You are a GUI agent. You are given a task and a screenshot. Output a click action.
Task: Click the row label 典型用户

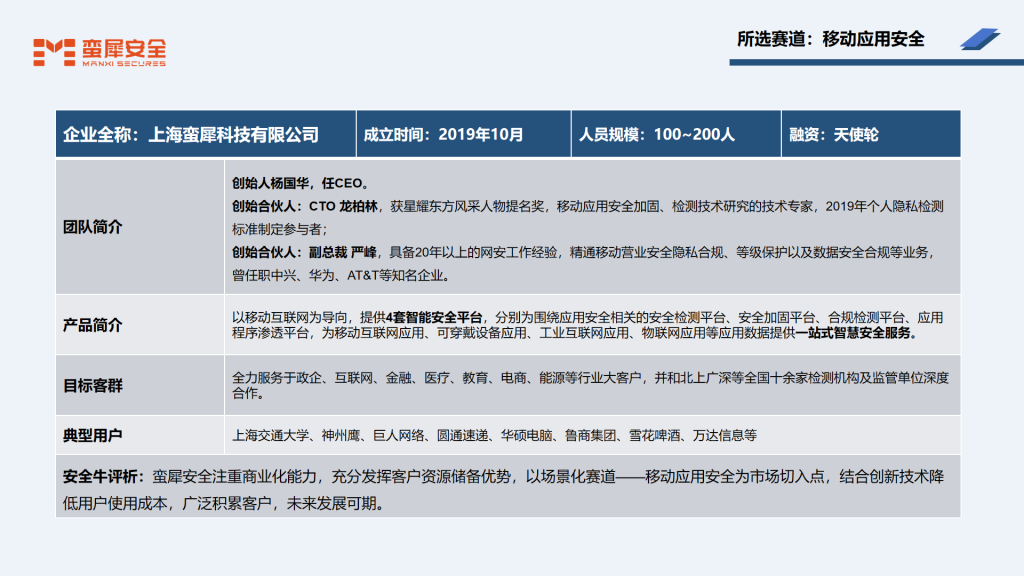(x=92, y=436)
